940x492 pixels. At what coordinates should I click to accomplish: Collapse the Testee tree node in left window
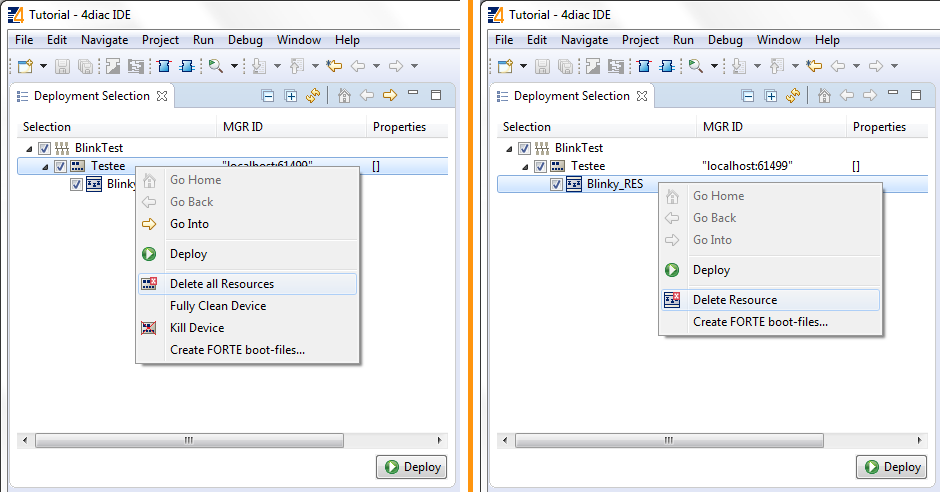[44, 166]
